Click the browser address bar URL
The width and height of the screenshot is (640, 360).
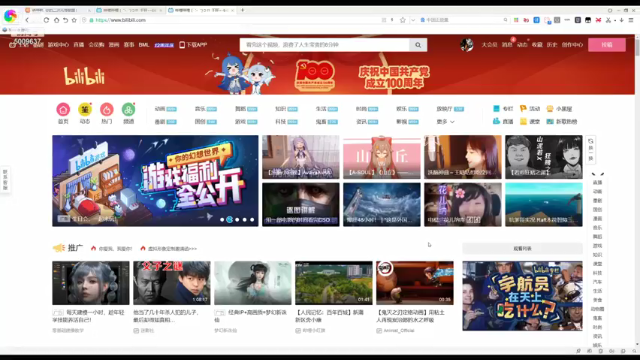[120, 20]
